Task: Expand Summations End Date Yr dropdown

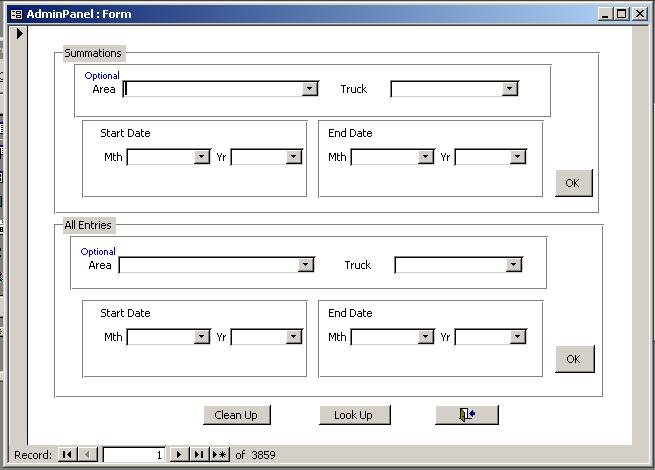Action: pyautogui.click(x=518, y=157)
